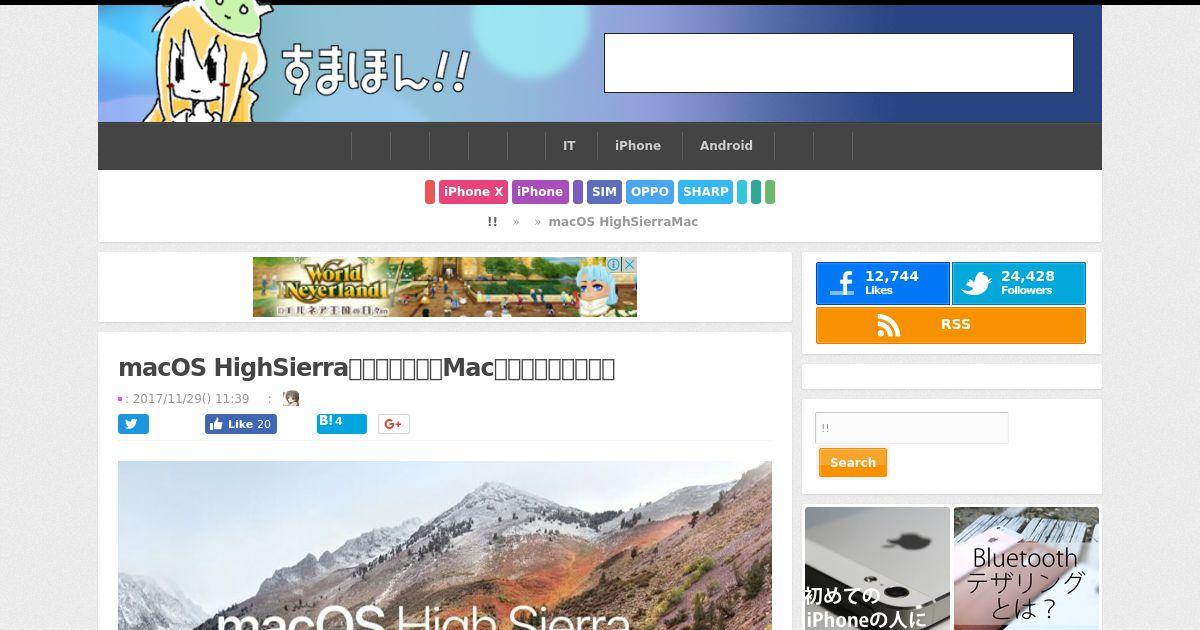Open Facebook page with 12,744 Likes

click(x=883, y=284)
